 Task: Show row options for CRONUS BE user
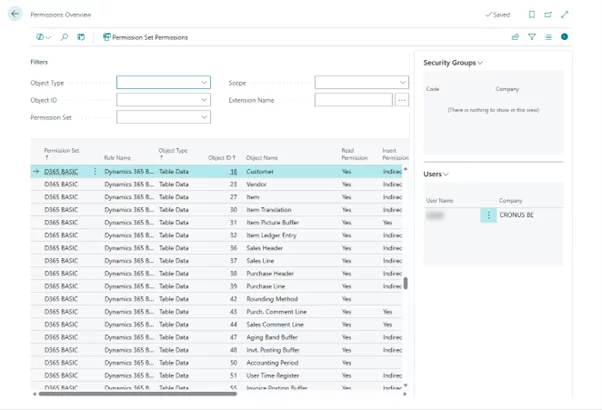(488, 215)
